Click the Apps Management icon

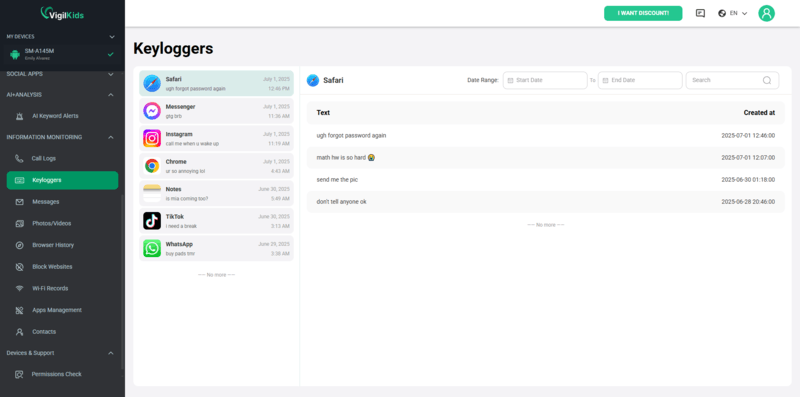[19, 310]
